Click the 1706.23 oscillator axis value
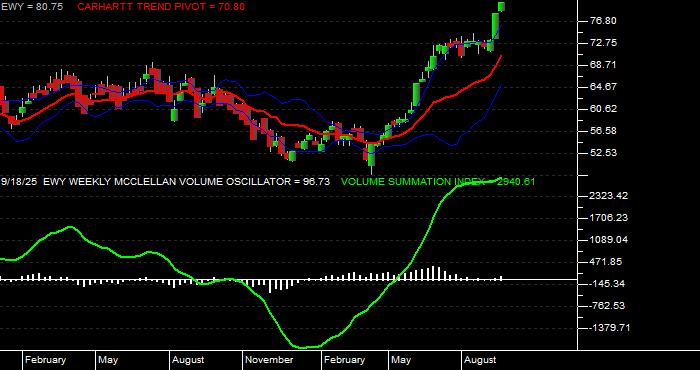The image size is (700, 370). point(609,218)
